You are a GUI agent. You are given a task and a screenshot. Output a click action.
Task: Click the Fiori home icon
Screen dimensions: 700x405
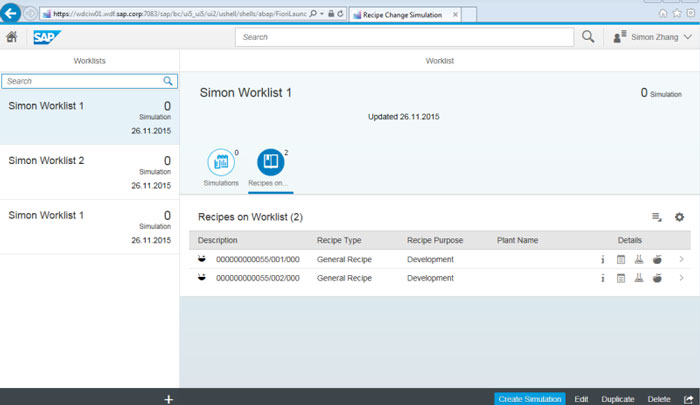(12, 36)
